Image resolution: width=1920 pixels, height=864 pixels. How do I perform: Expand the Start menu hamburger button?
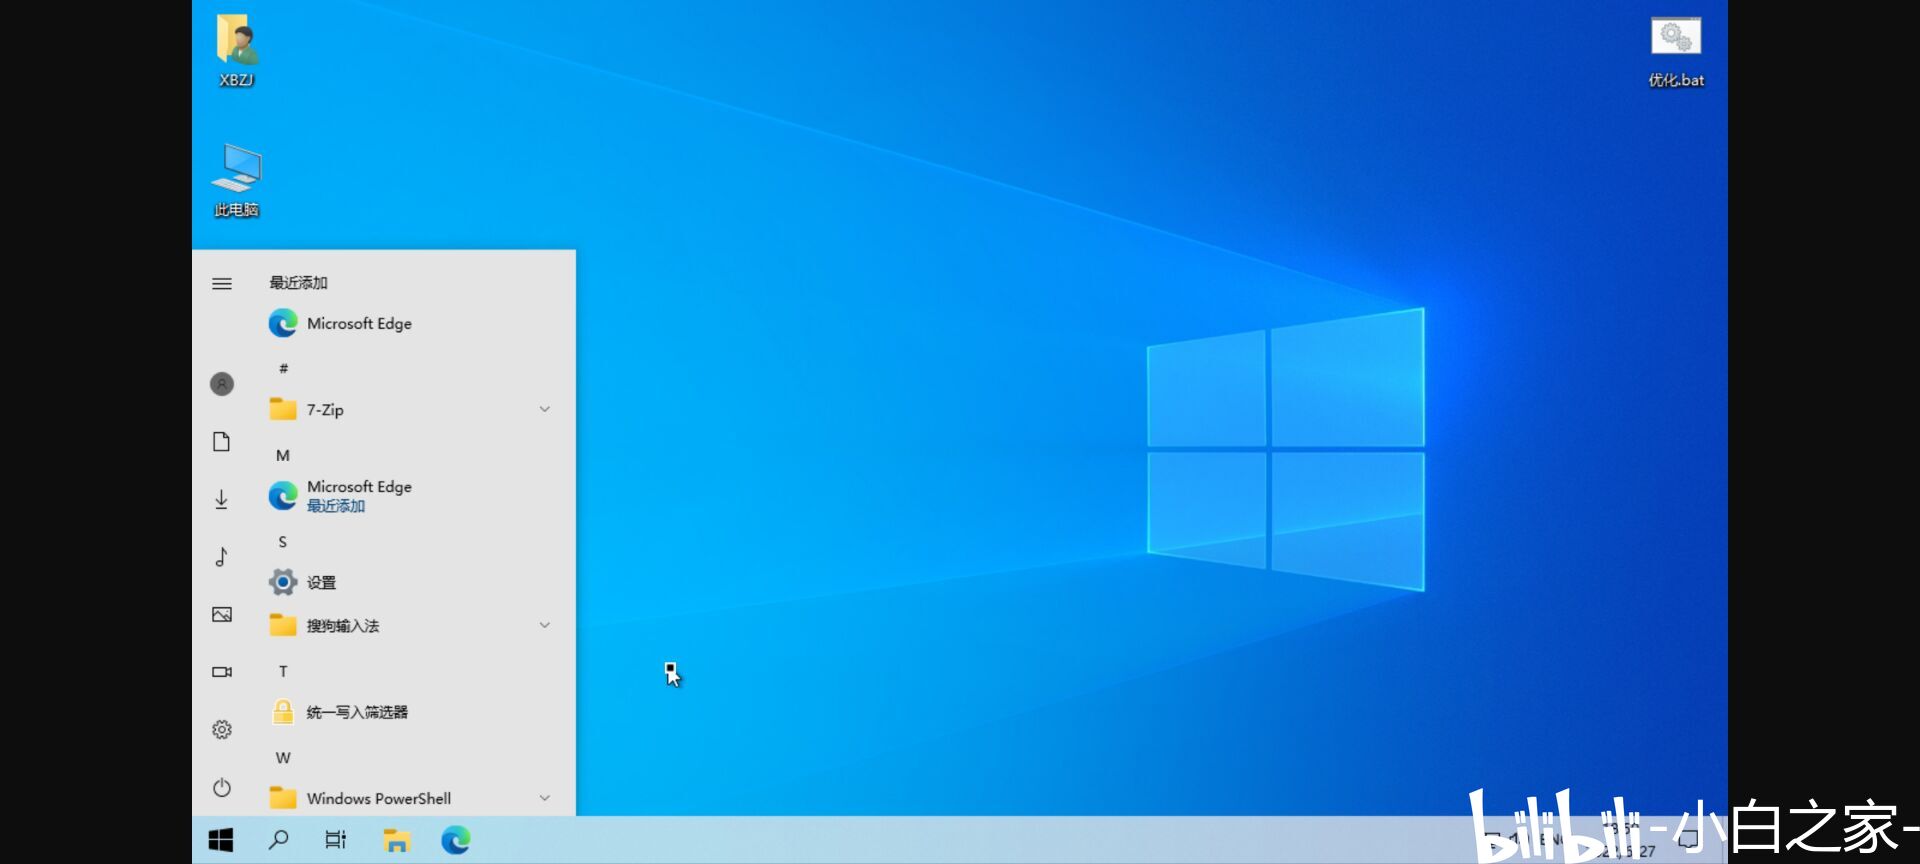(x=222, y=284)
